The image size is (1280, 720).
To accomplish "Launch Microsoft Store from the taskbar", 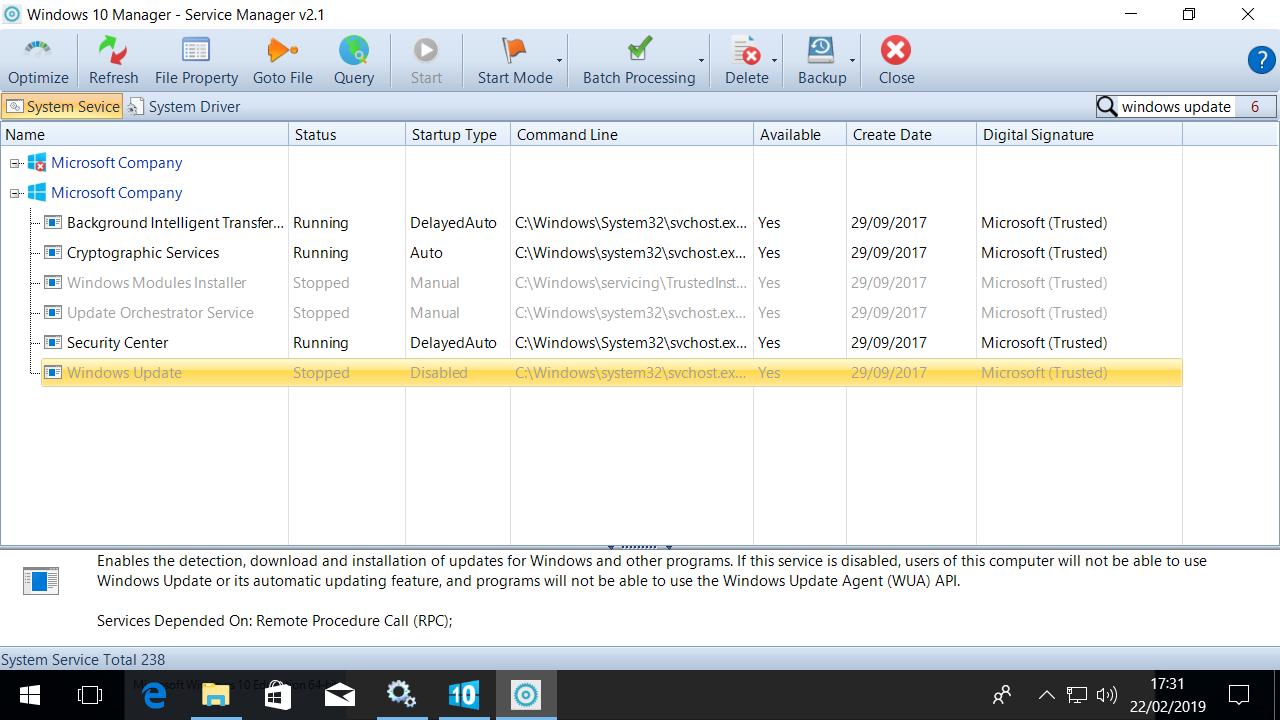I will [278, 695].
